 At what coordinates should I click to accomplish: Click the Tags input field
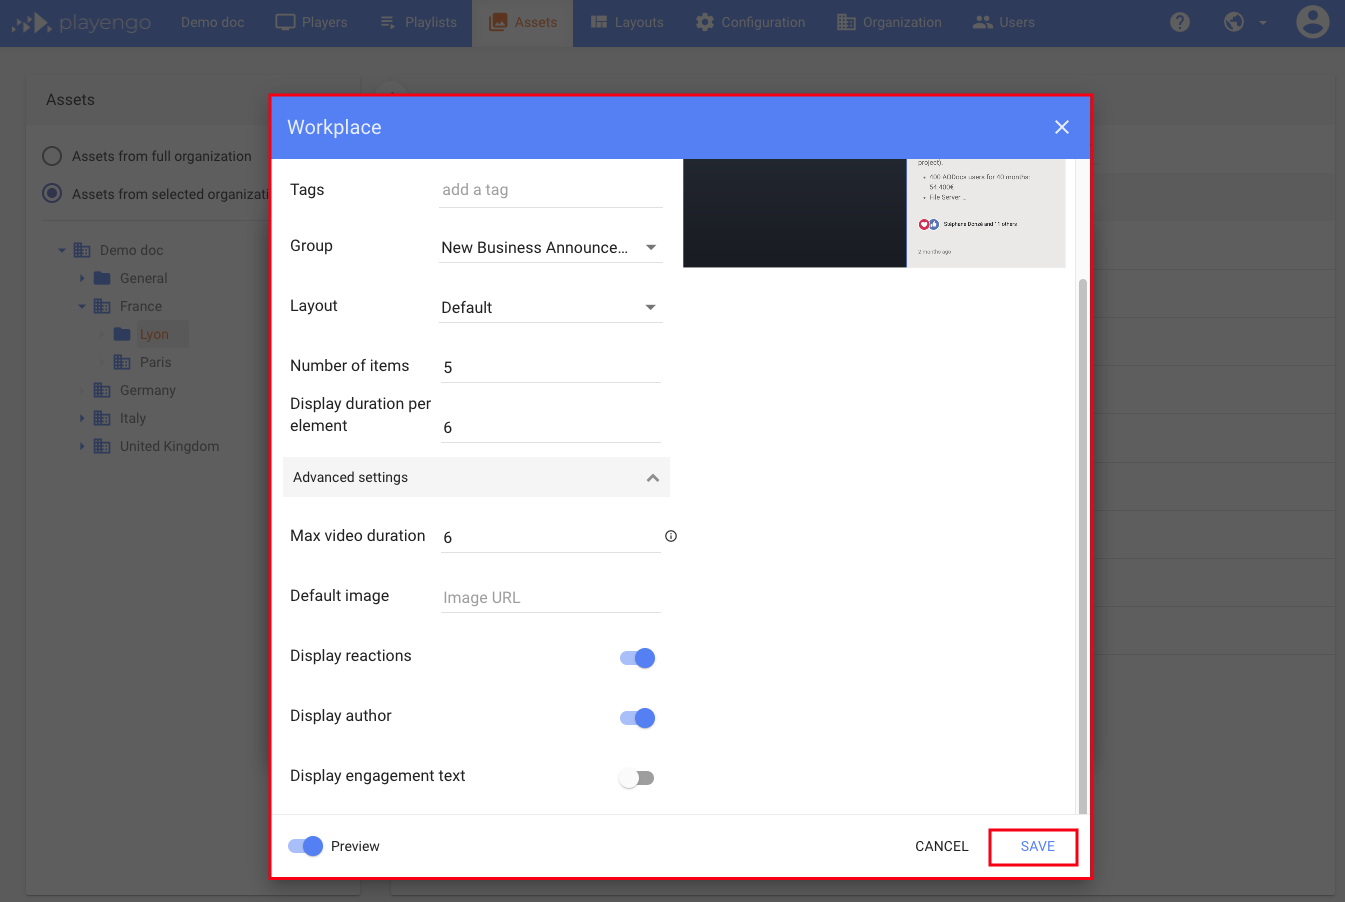coord(551,190)
